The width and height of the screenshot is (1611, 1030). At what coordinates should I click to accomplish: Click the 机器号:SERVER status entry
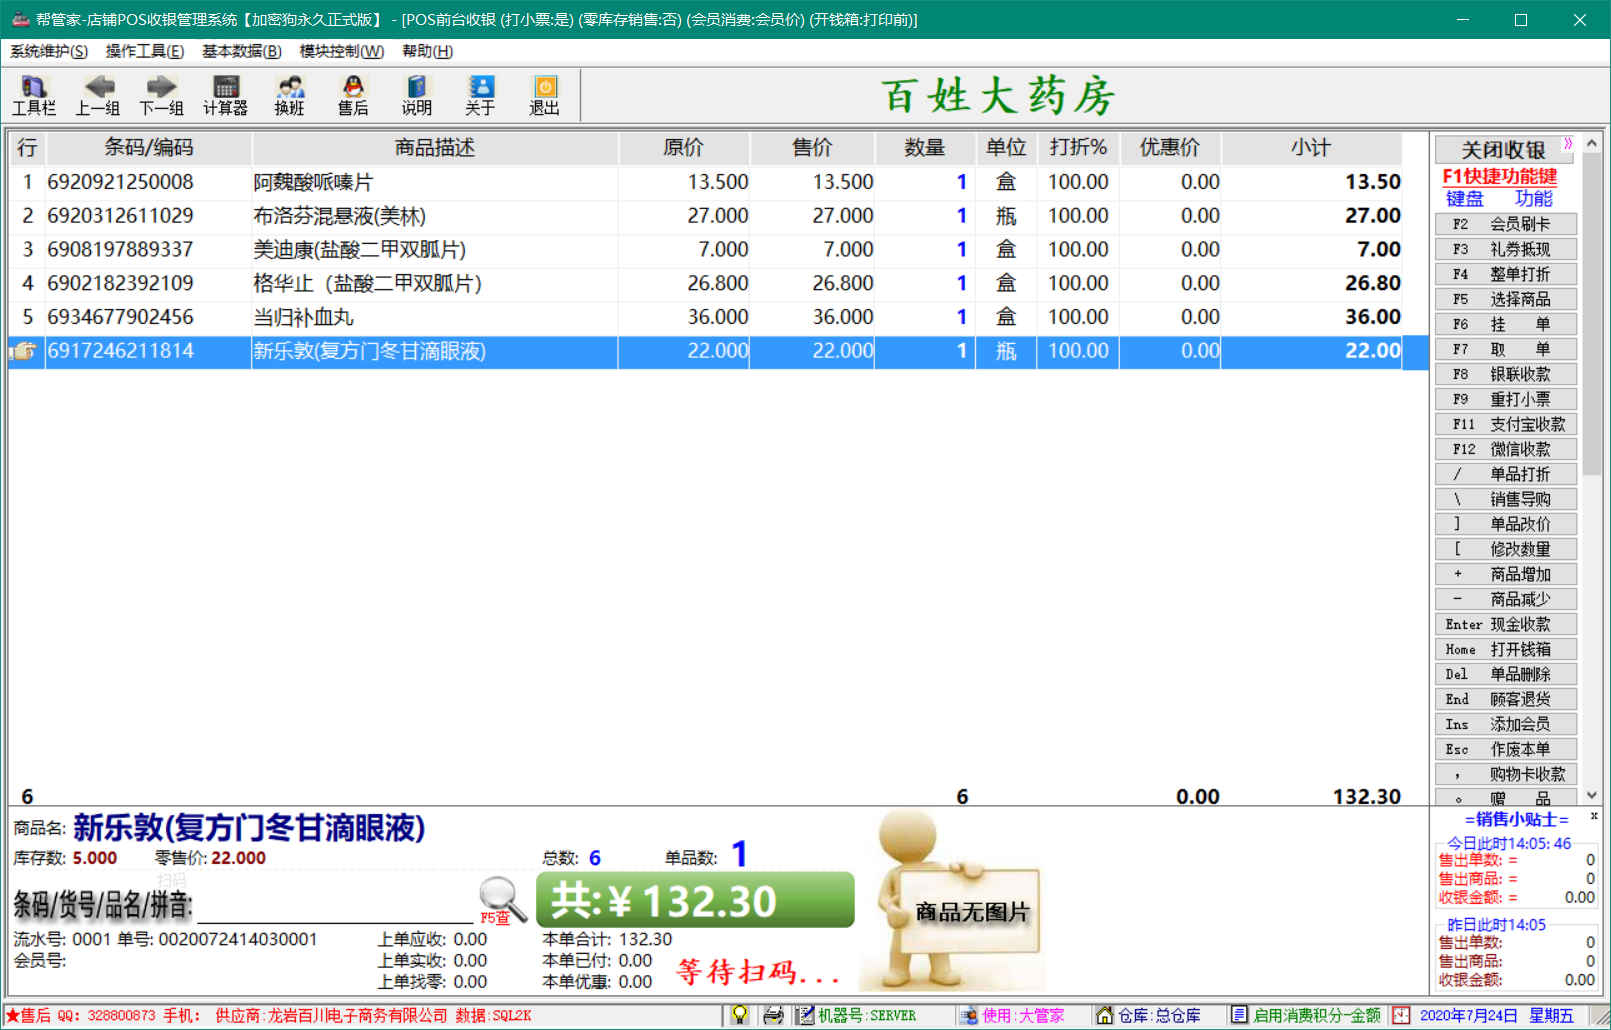(x=857, y=1015)
